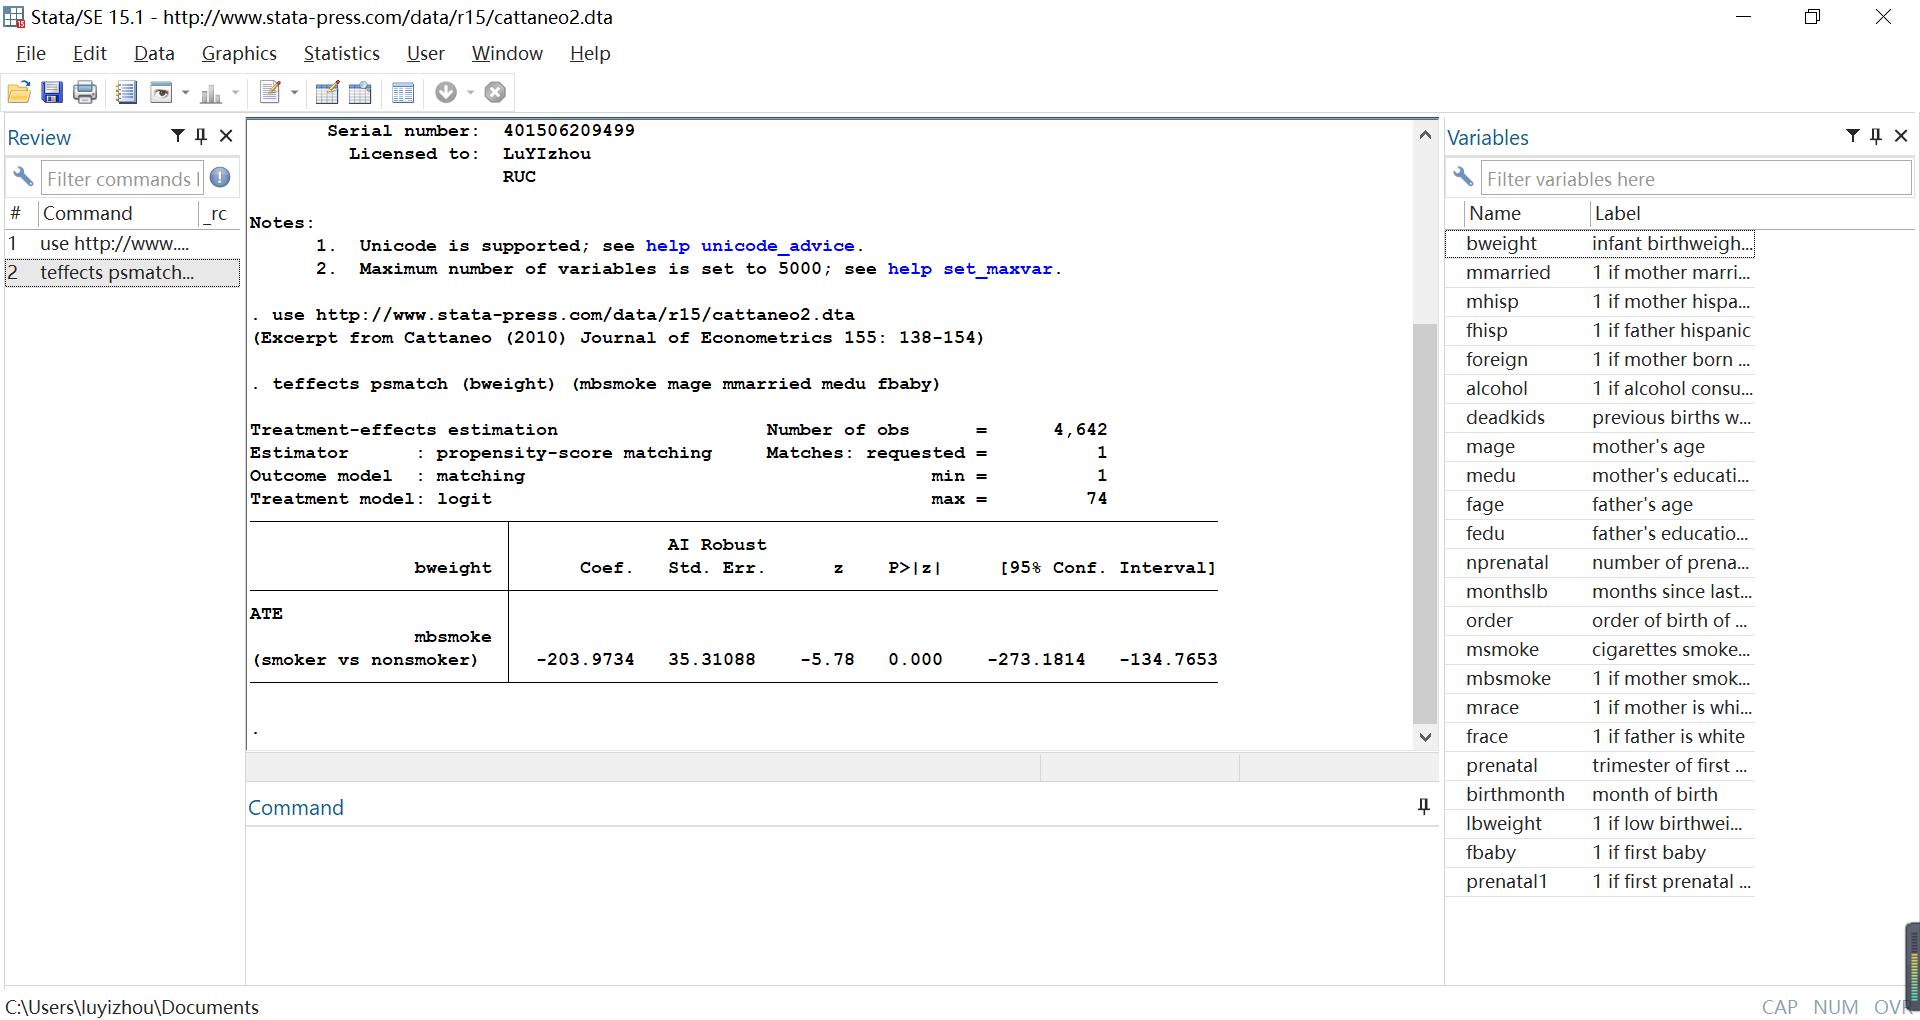Toggle pin on the Review panel
Viewport: 1920px width, 1020px height.
tap(201, 136)
